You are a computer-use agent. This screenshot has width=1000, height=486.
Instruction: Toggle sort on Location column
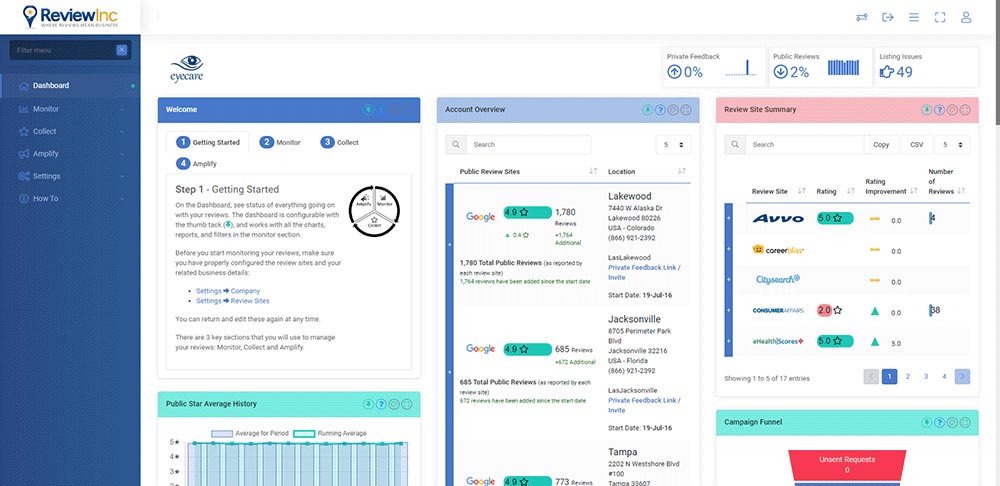pyautogui.click(x=682, y=171)
